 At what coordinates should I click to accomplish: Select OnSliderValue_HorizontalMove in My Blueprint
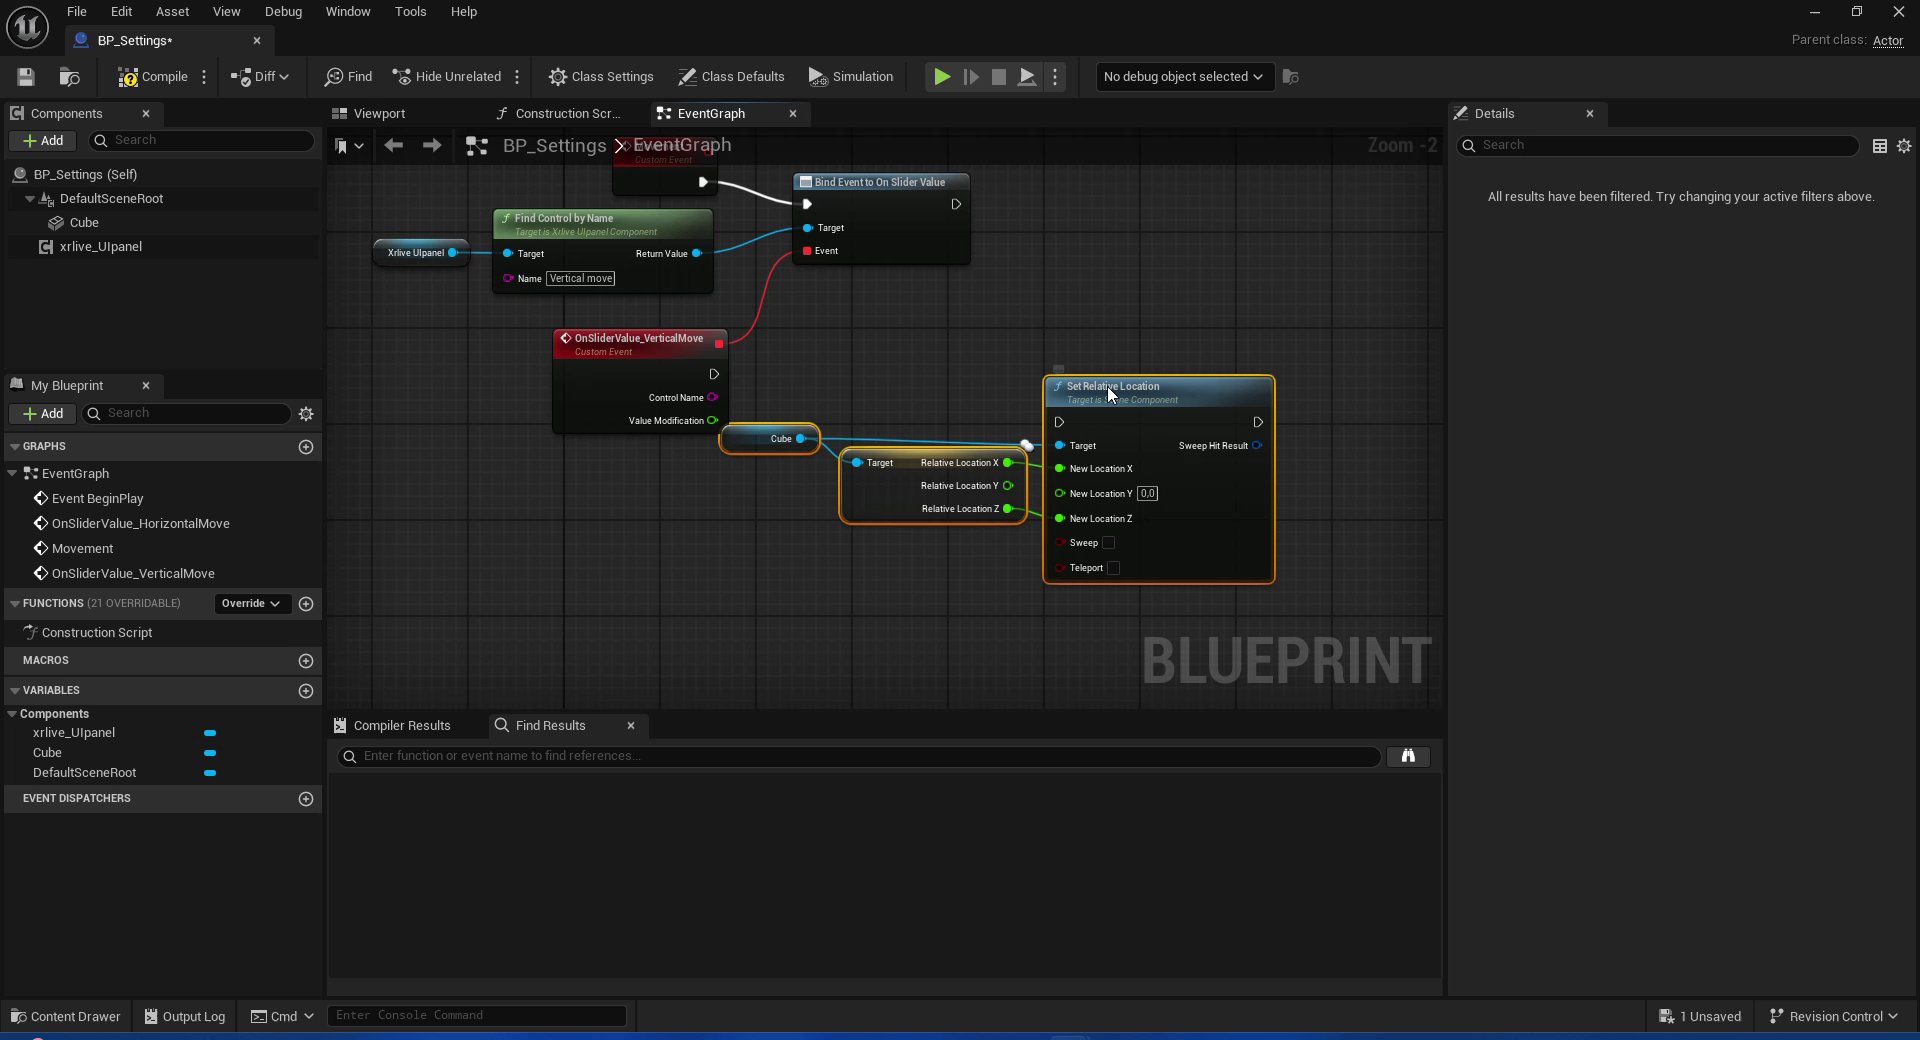[140, 524]
